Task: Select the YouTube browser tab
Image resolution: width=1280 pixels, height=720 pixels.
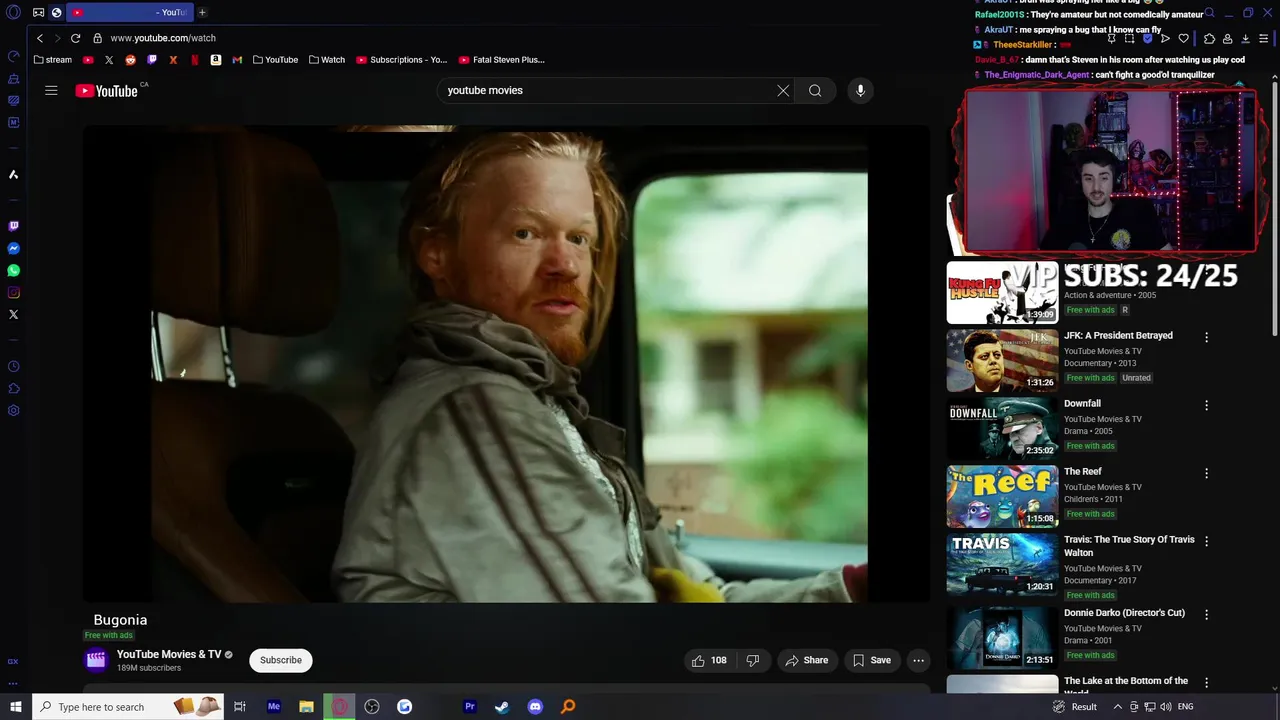Action: pos(130,12)
